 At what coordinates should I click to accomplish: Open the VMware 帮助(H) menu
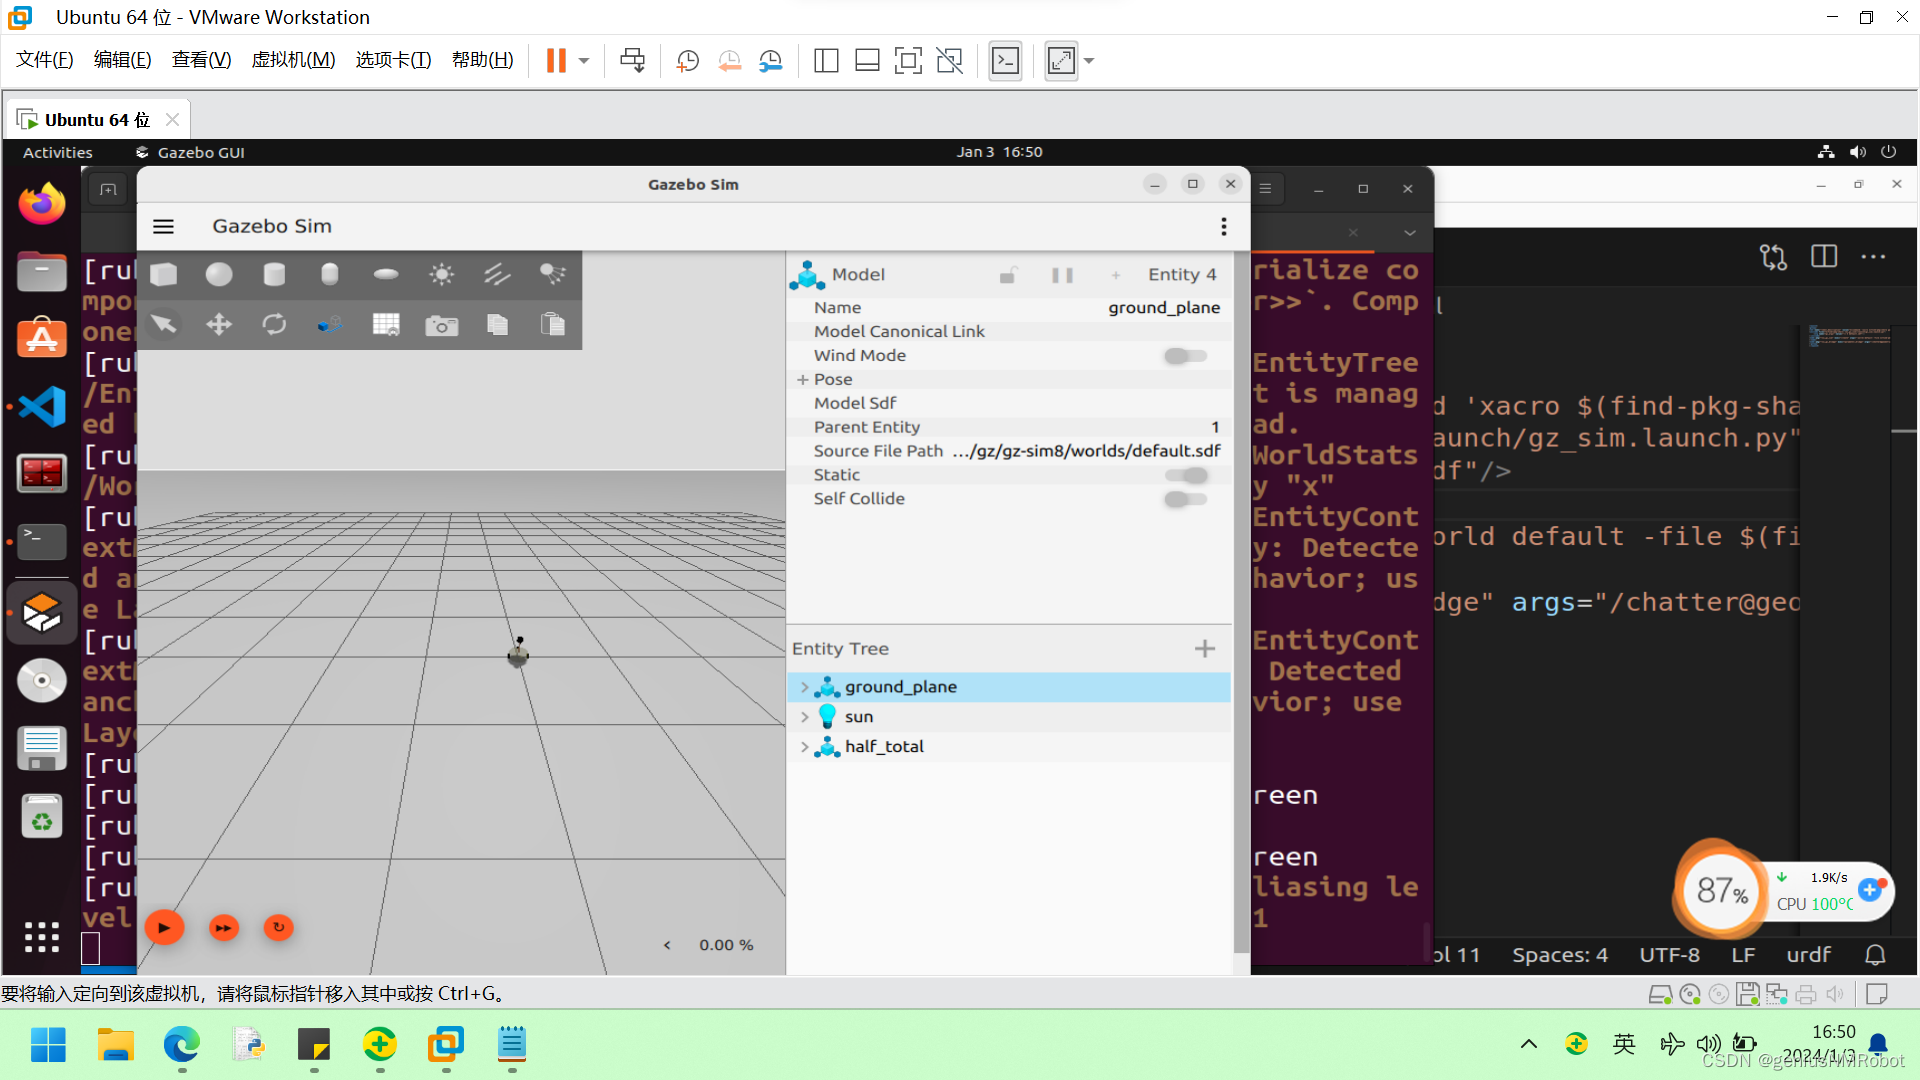coord(483,60)
